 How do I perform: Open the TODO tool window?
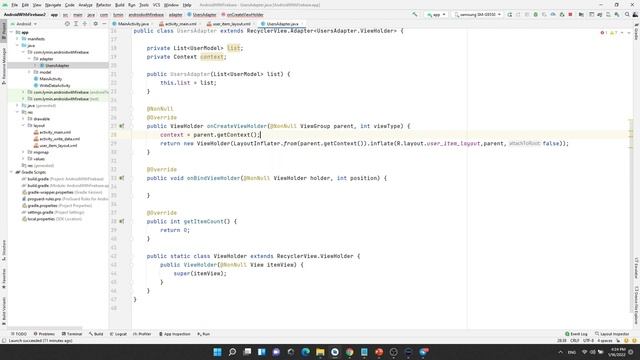[x=19, y=334]
